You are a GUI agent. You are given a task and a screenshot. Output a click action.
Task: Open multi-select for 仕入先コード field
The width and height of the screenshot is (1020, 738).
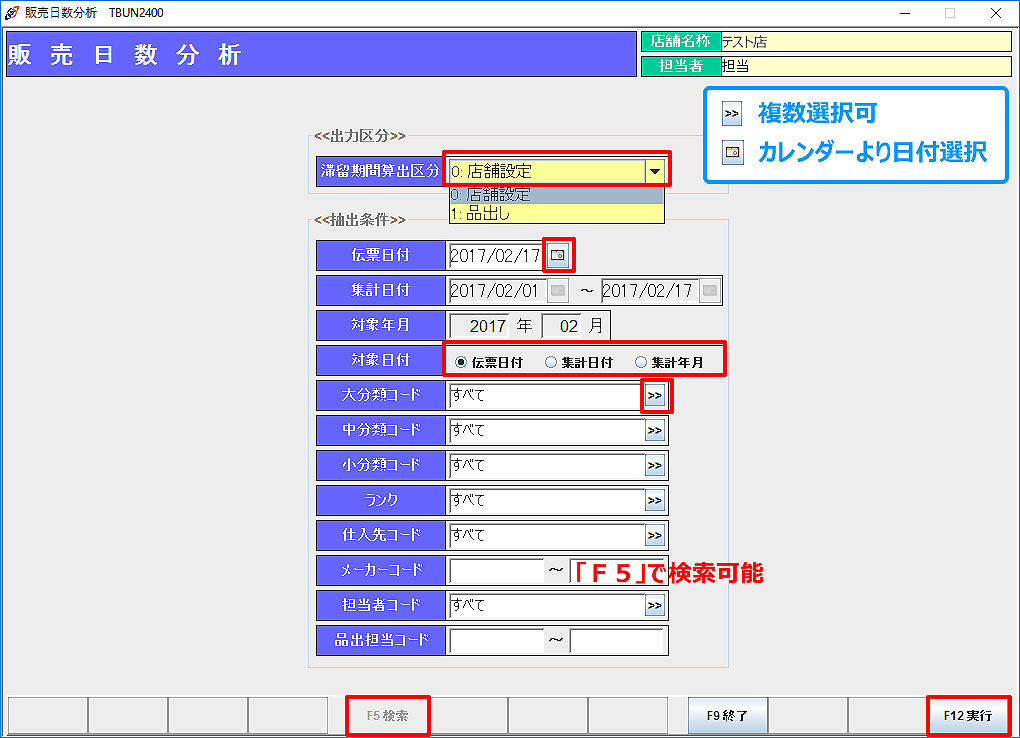(x=655, y=536)
